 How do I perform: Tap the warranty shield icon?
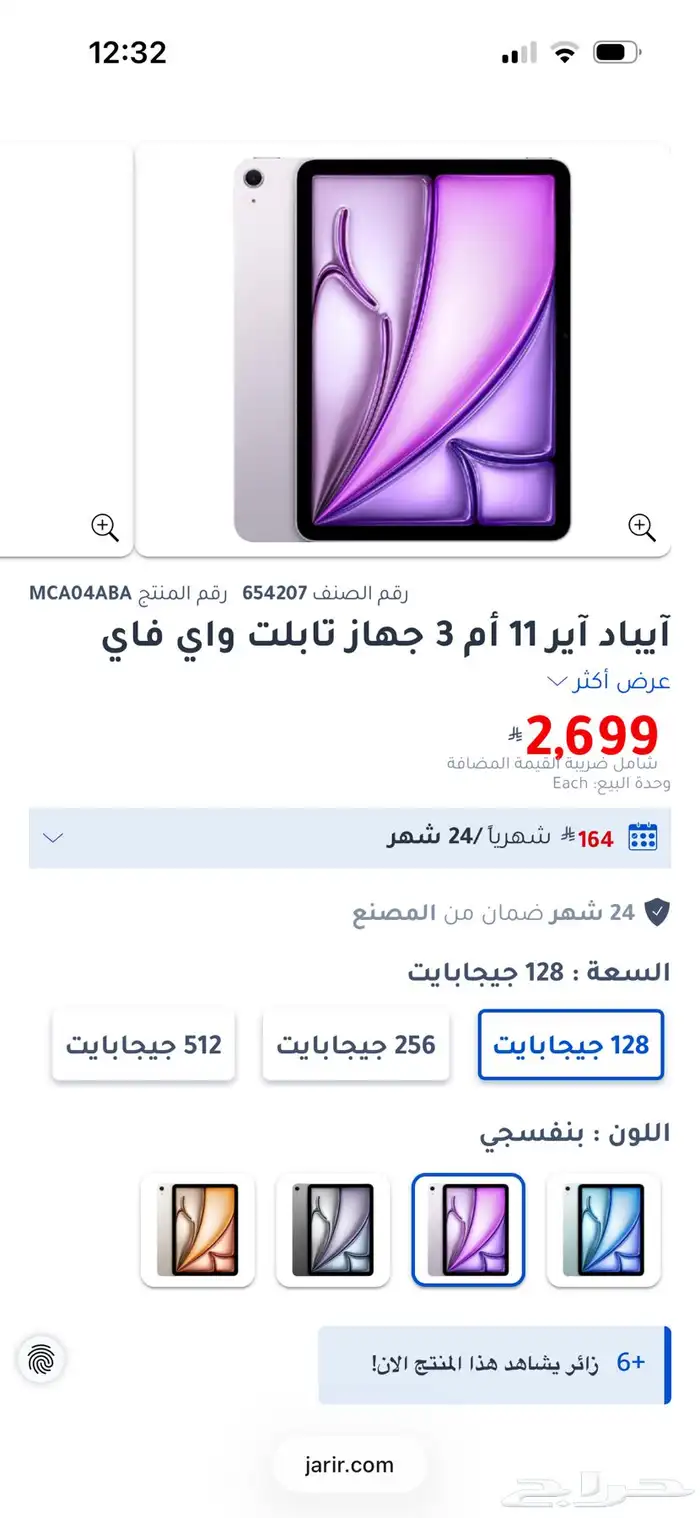657,912
